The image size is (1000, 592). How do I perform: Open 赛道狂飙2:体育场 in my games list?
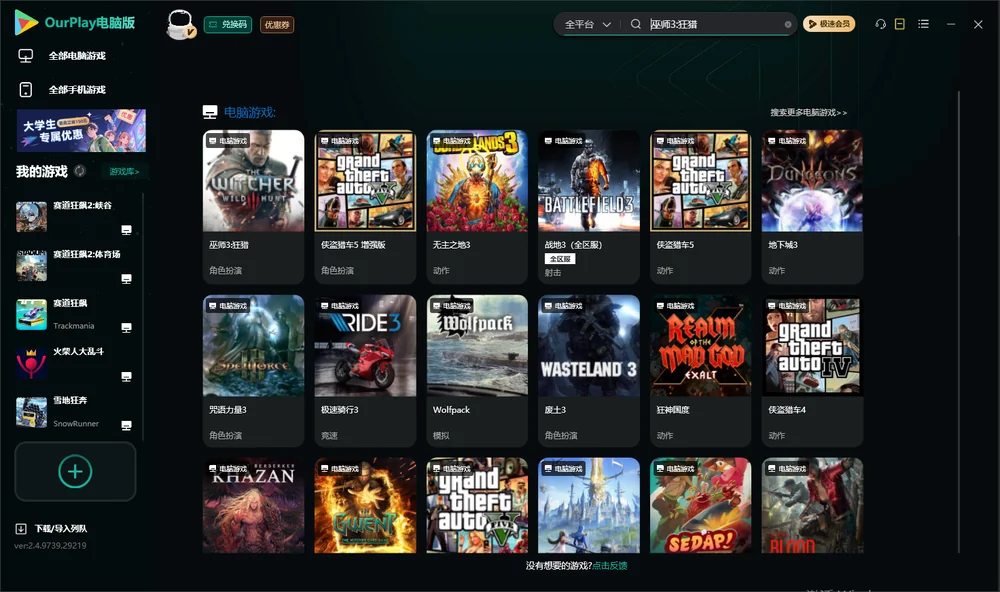tap(75, 265)
